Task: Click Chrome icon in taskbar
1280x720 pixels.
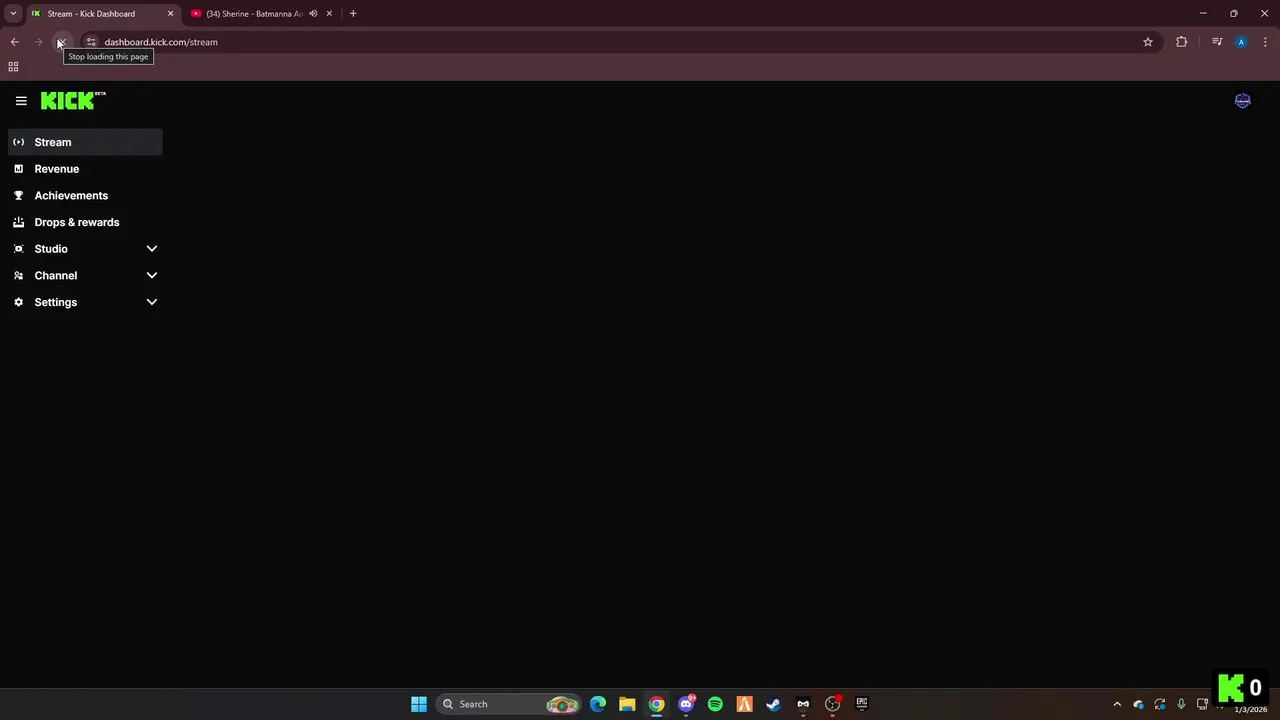Action: 656,704
